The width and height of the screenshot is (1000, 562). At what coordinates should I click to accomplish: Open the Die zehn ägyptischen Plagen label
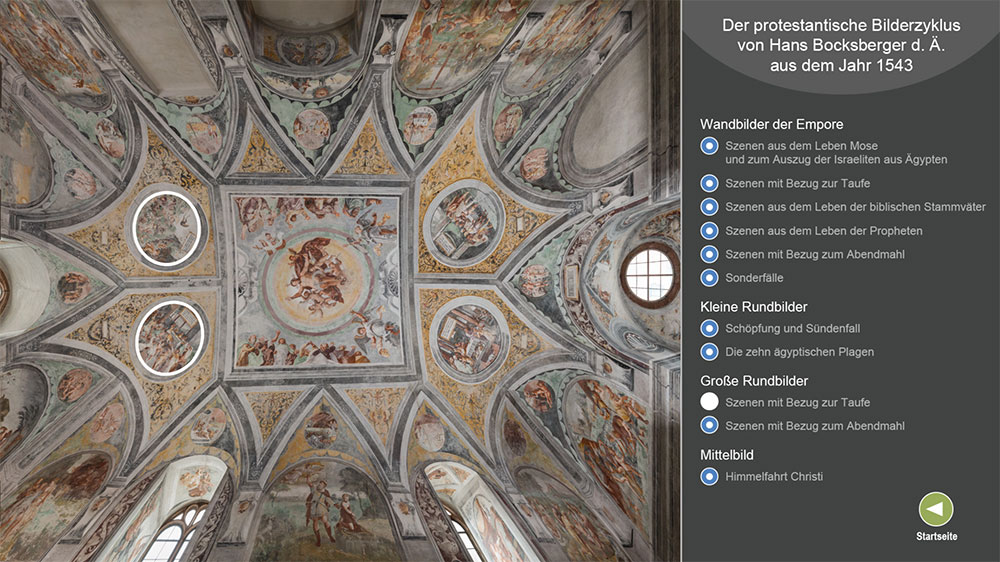click(799, 352)
